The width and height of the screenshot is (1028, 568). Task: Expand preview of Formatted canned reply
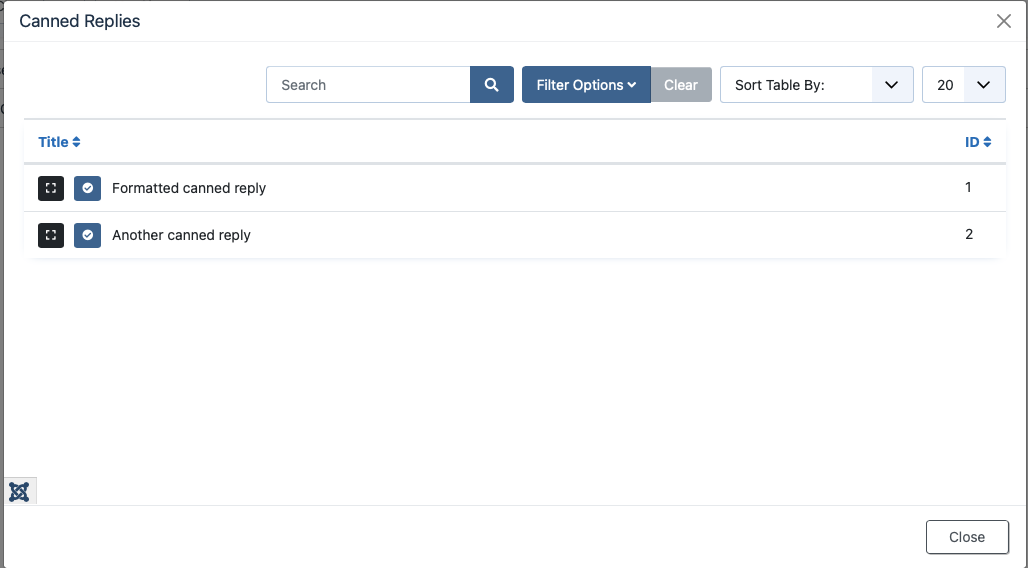pyautogui.click(x=51, y=188)
